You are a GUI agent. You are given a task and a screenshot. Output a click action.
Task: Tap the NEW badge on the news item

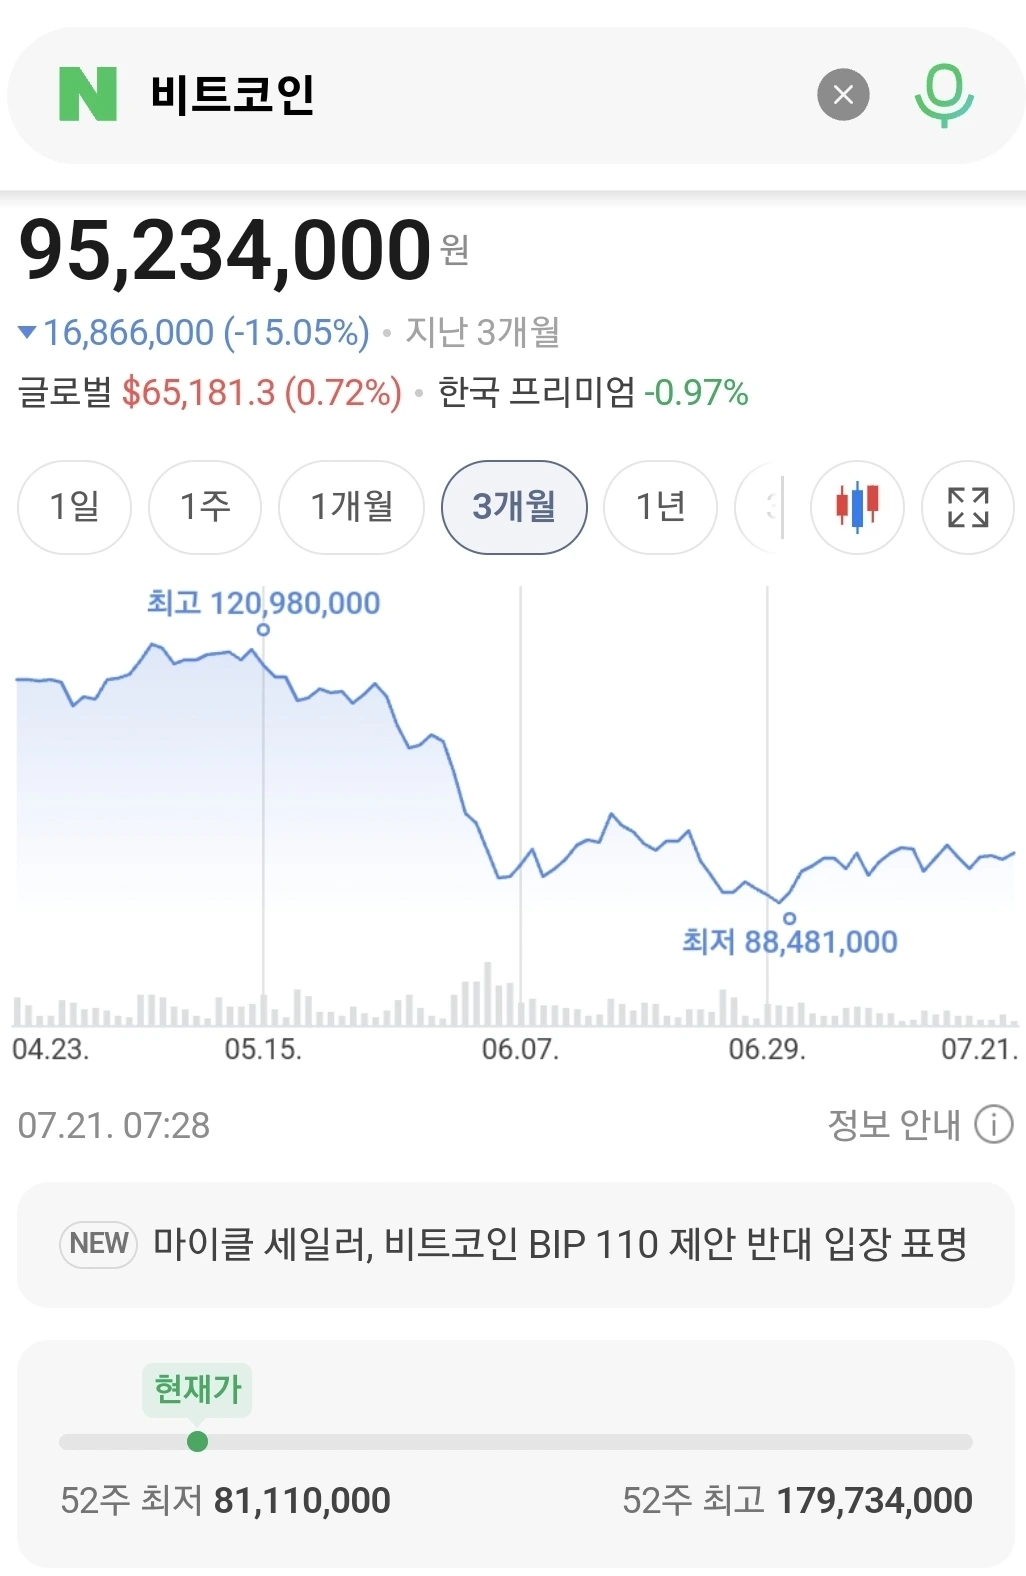point(98,1244)
